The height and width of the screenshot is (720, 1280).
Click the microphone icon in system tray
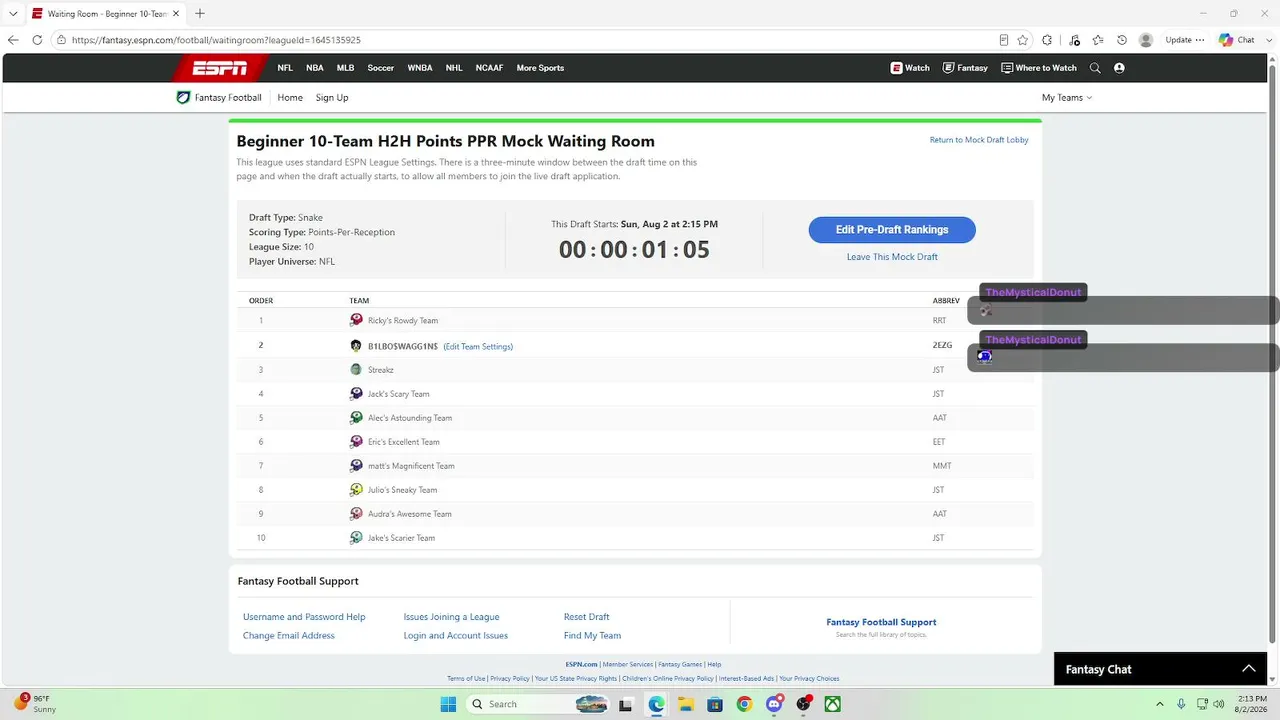pyautogui.click(x=1181, y=704)
